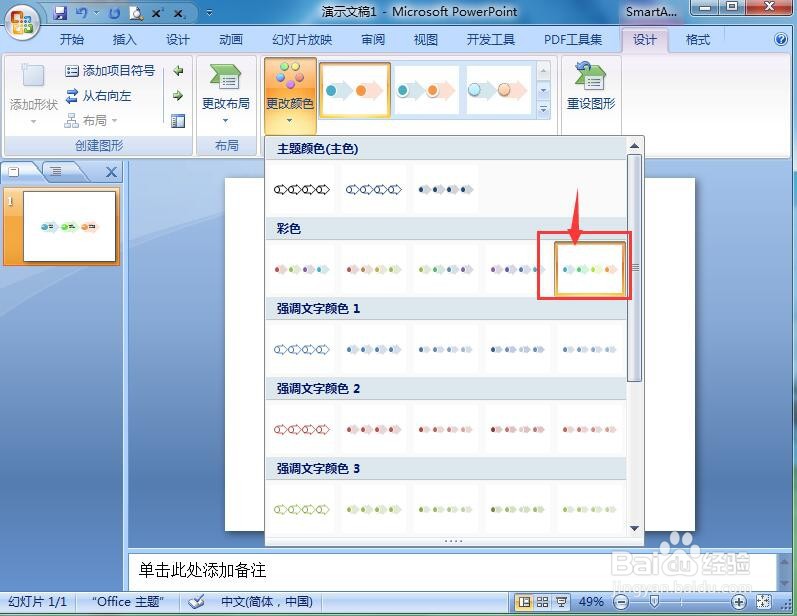
Task: Select the third SmartArt style thumbnail
Action: tap(498, 90)
